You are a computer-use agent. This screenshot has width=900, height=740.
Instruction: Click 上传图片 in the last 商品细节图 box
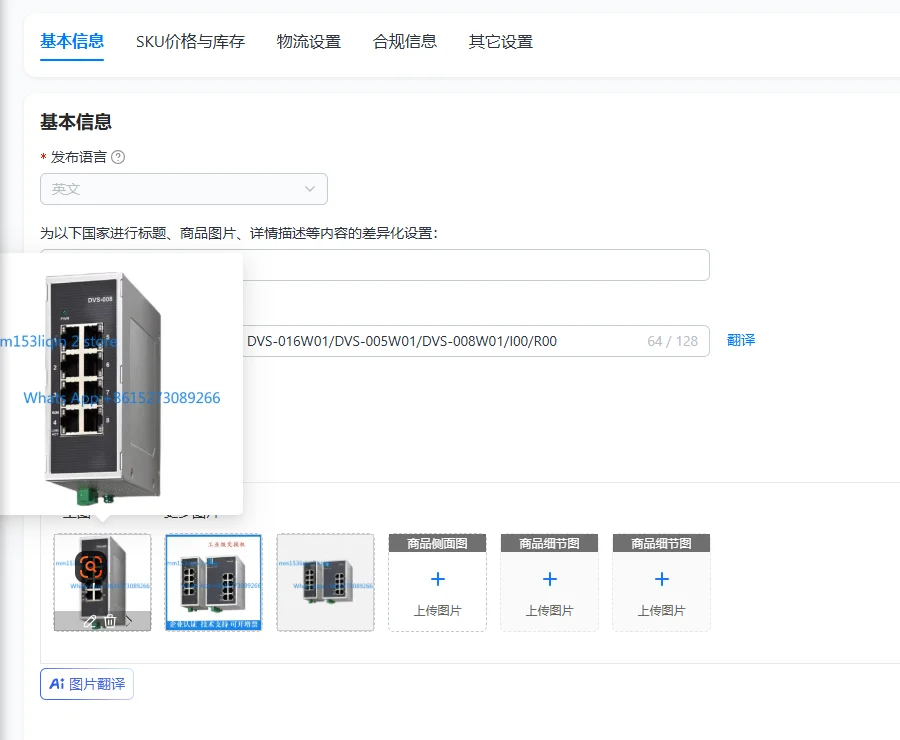[x=661, y=610]
